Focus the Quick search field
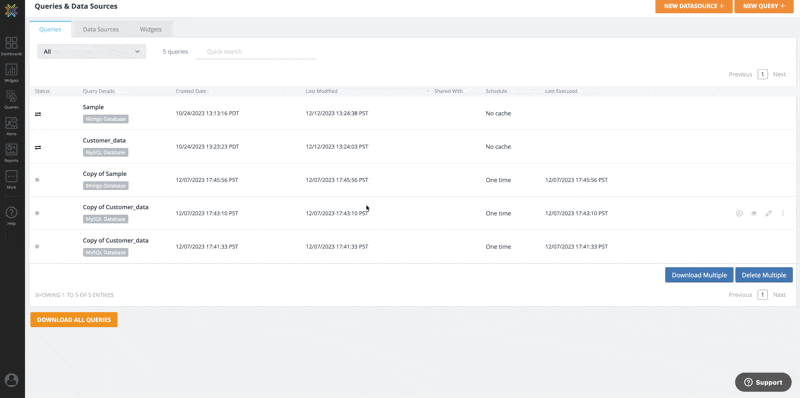This screenshot has height=398, width=800. tap(256, 52)
